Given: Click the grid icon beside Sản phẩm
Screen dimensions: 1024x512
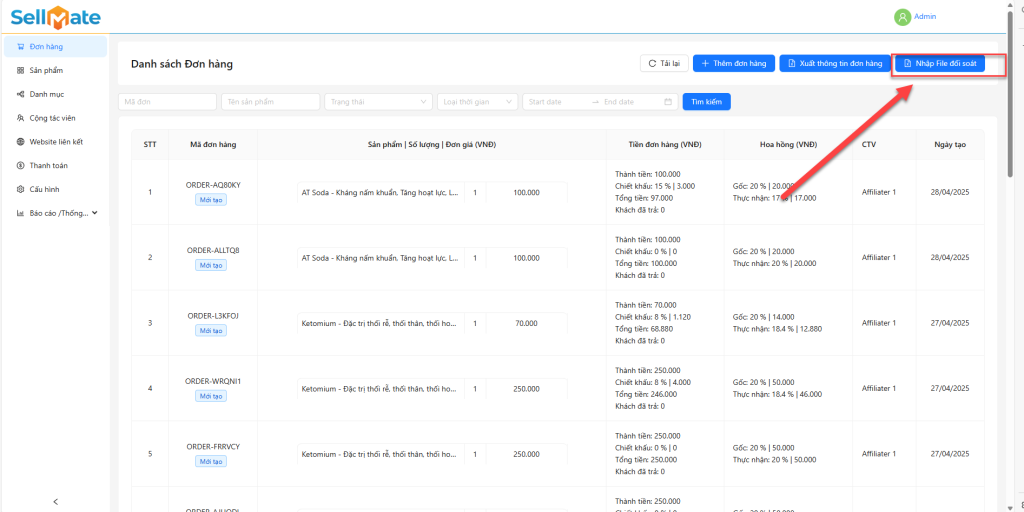Looking at the screenshot, I should [x=21, y=70].
